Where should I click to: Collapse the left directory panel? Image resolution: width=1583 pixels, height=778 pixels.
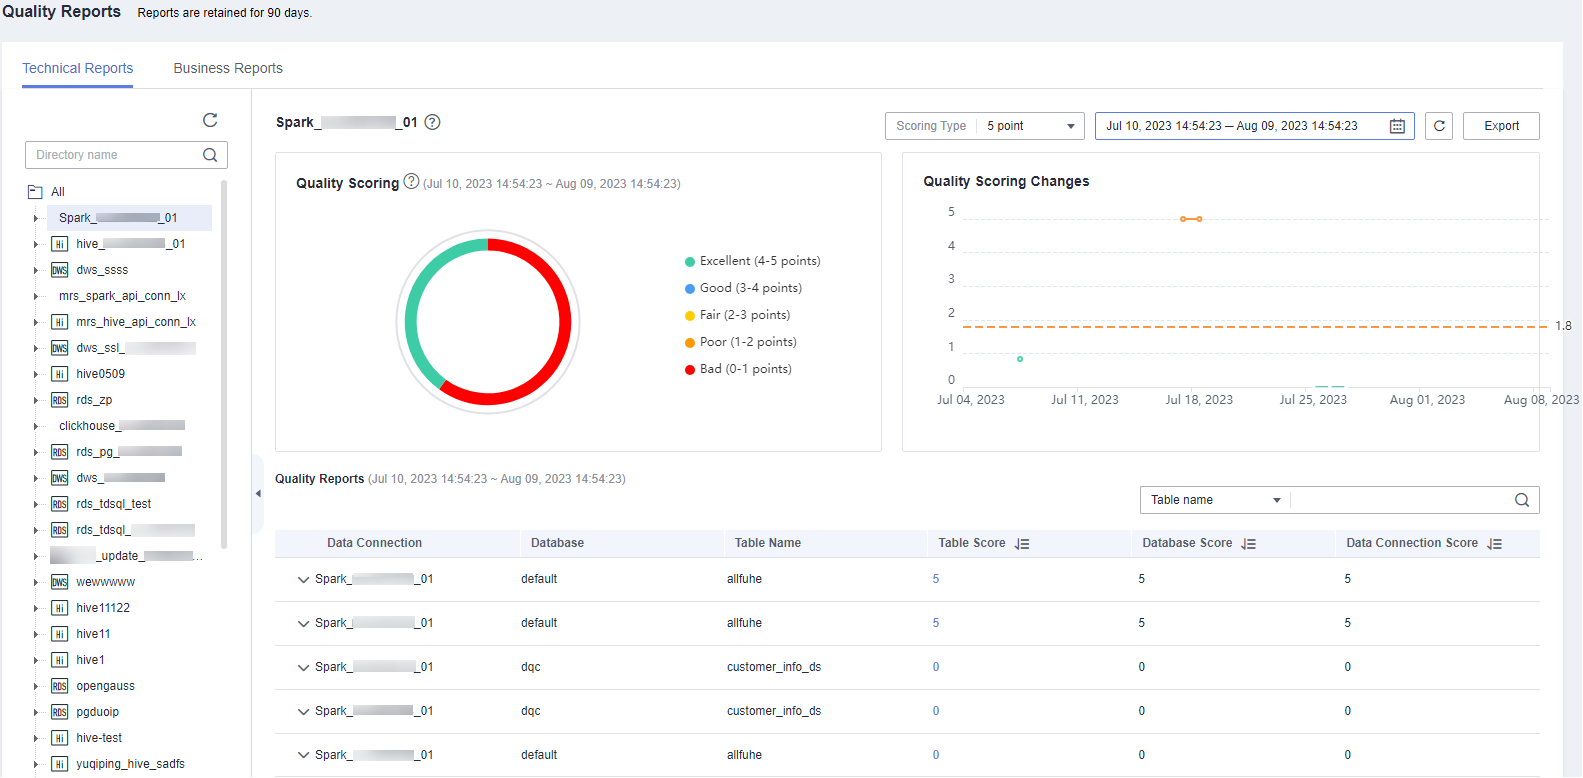(x=258, y=493)
